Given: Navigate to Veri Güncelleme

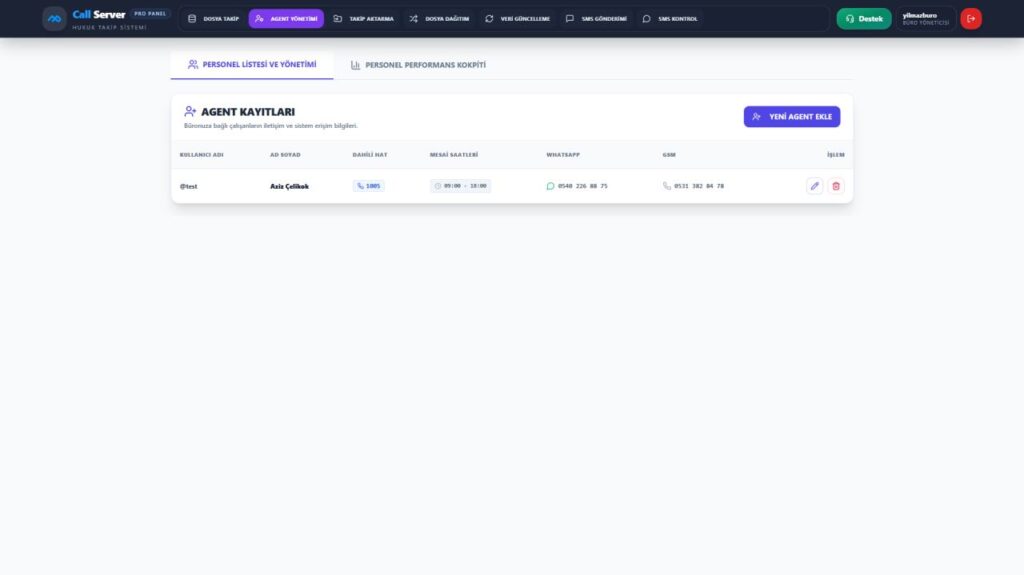Looking at the screenshot, I should [x=517, y=19].
